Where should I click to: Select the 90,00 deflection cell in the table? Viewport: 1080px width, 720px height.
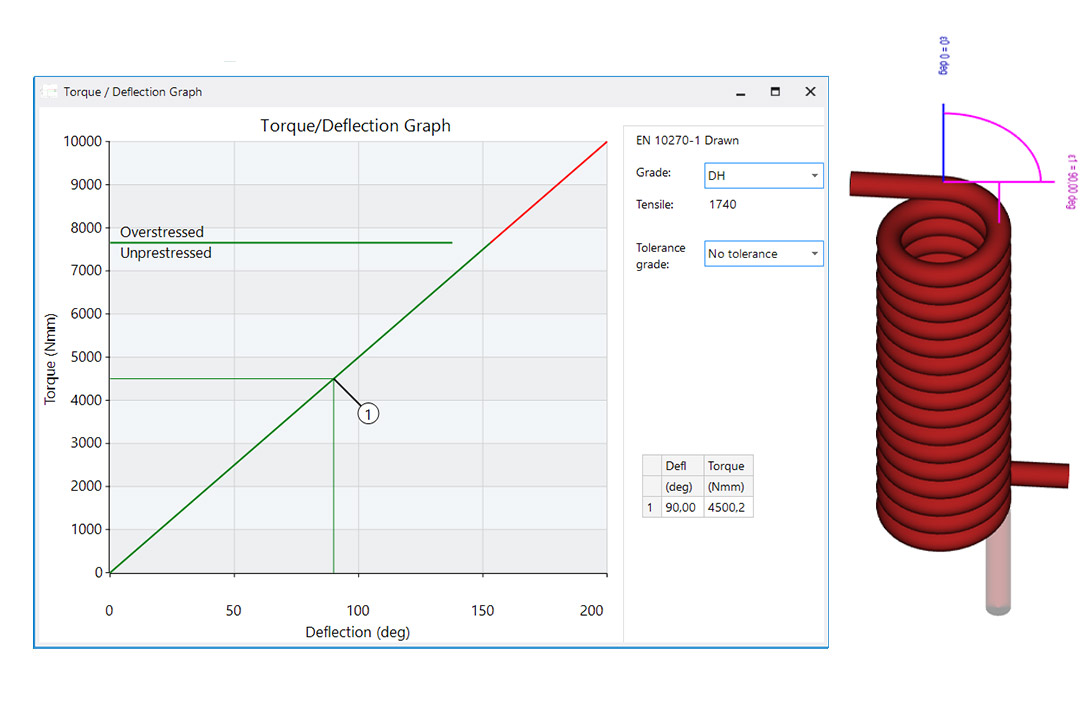(680, 508)
